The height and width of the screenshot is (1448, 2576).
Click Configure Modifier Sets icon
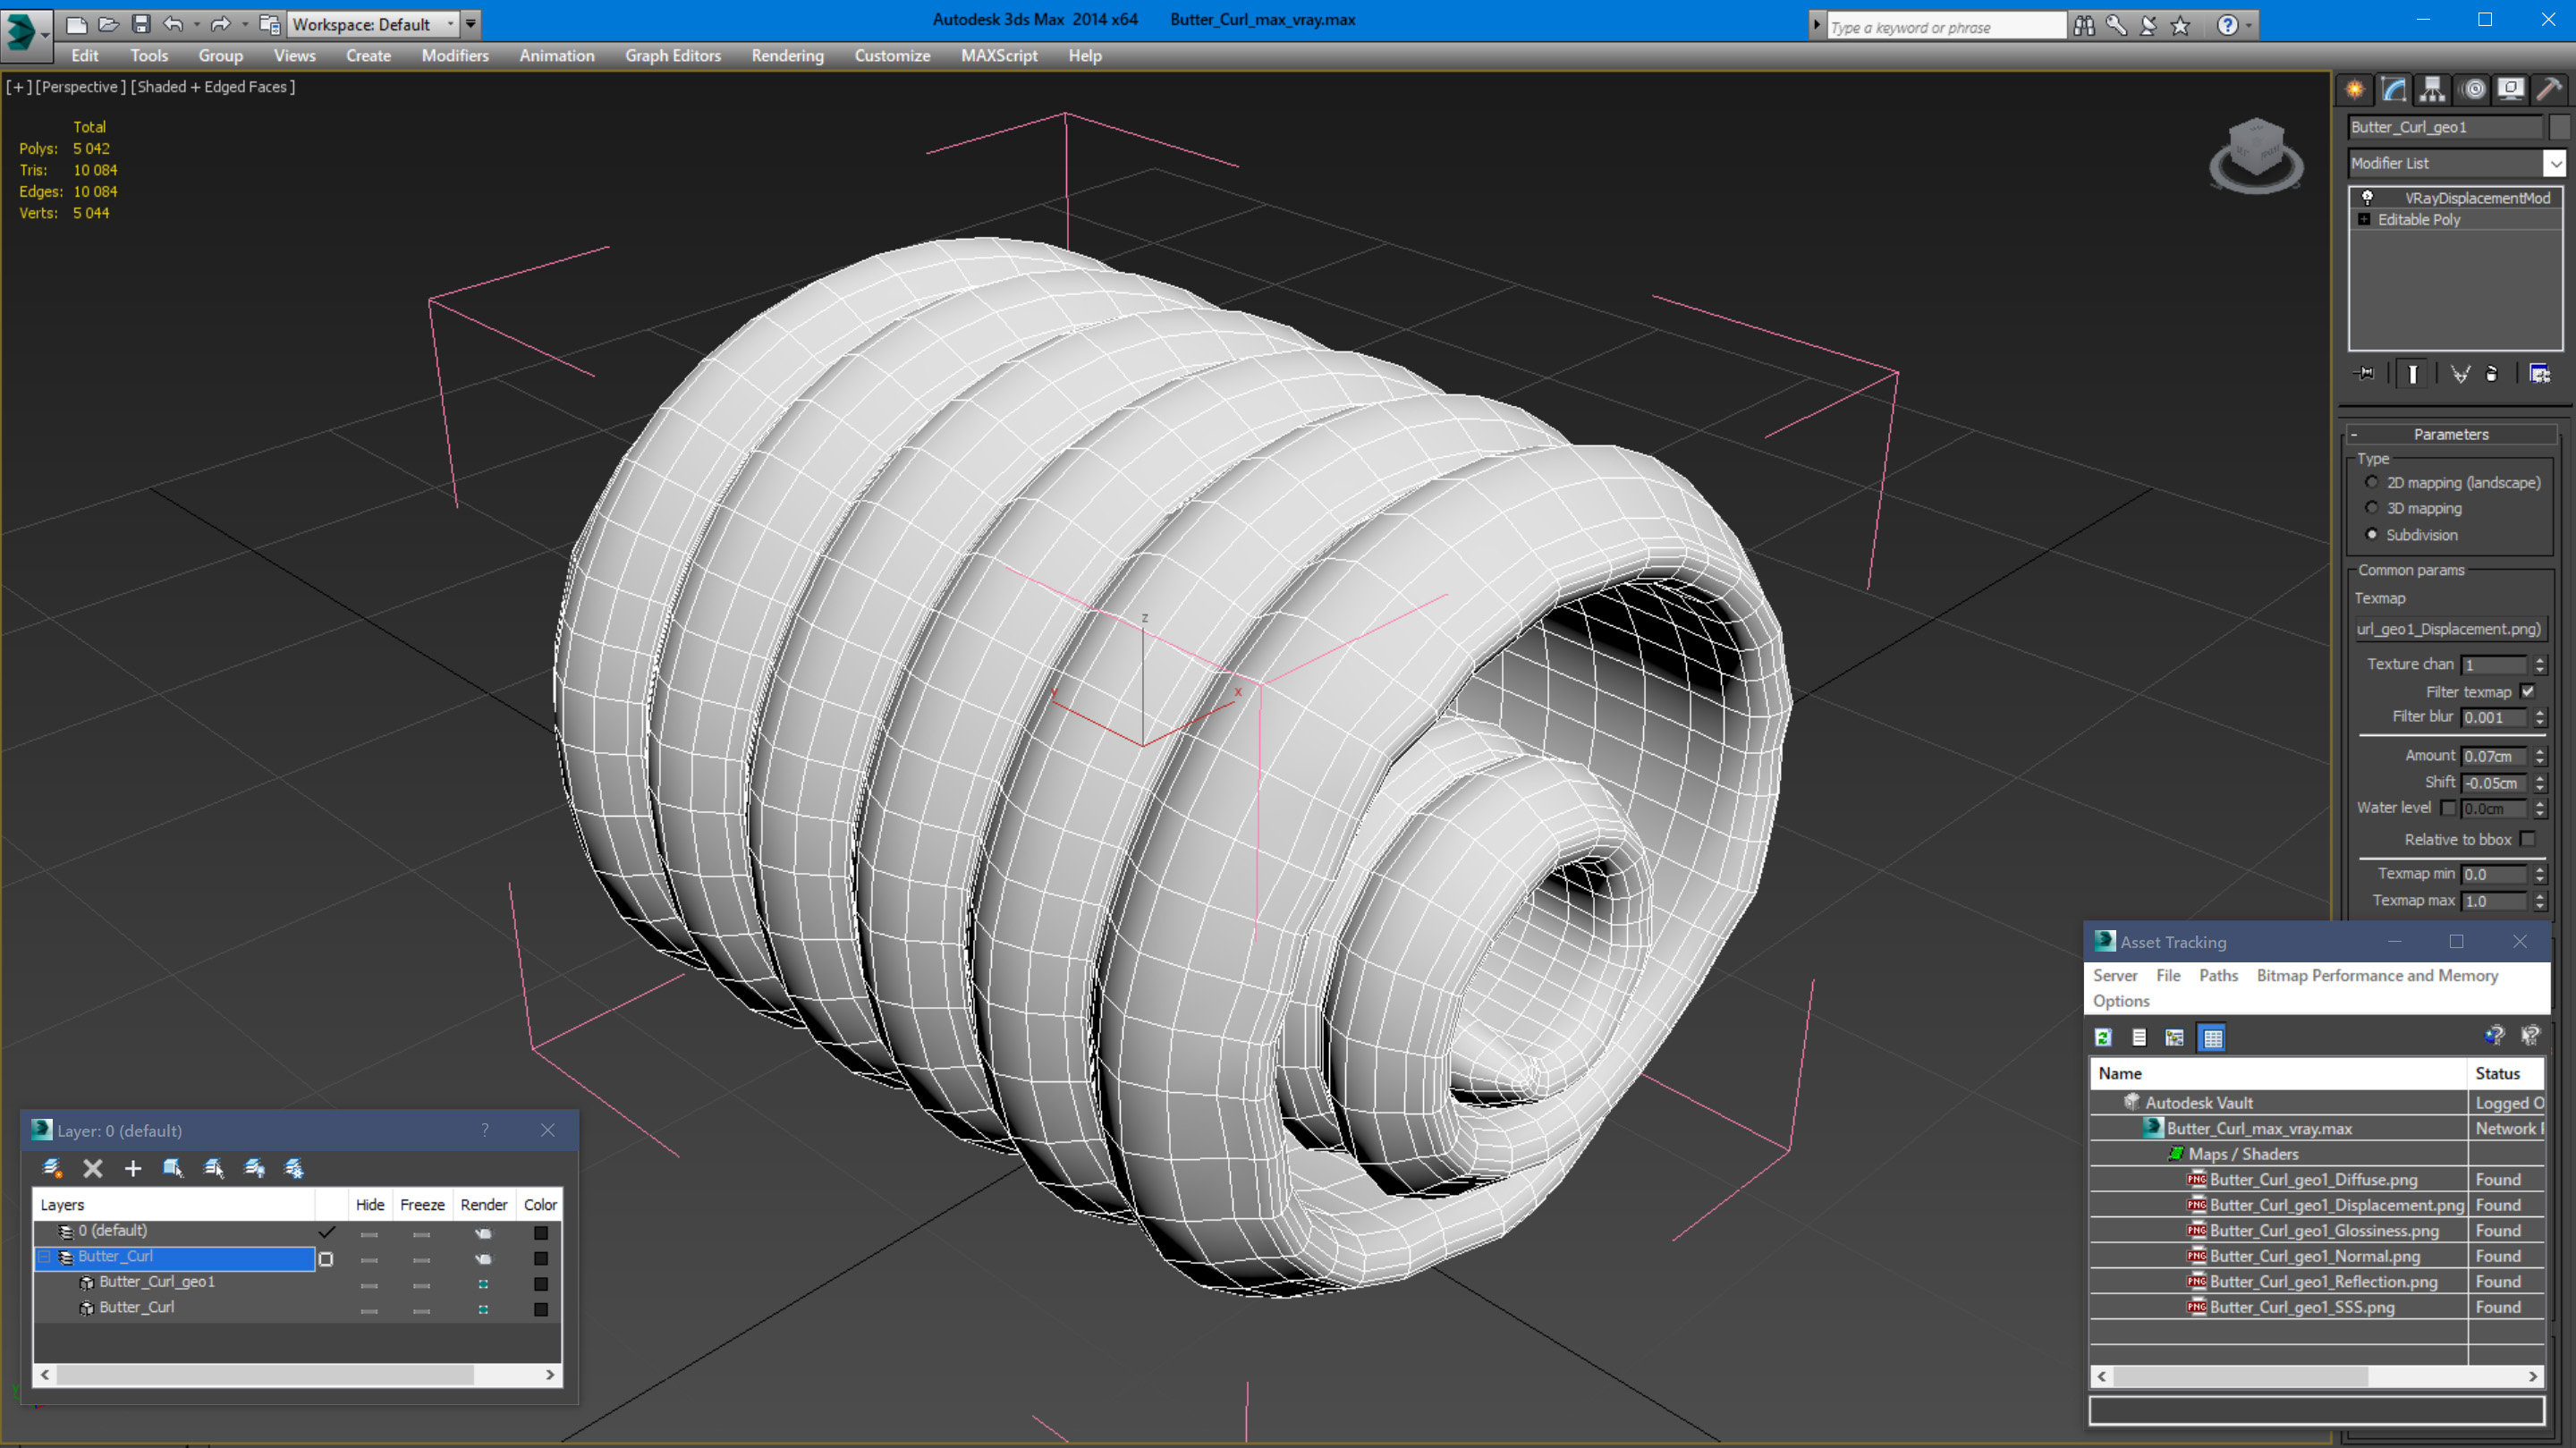tap(2539, 374)
